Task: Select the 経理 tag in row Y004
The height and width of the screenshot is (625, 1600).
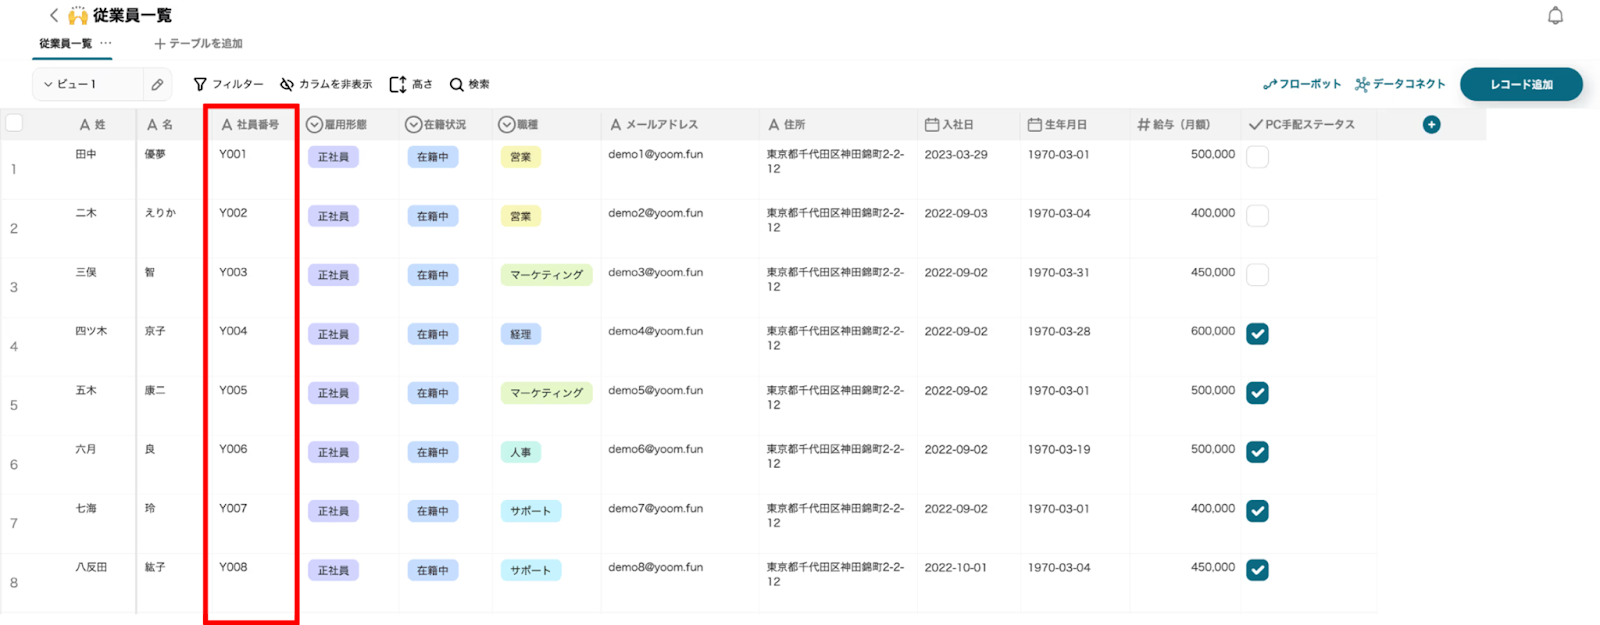Action: [x=520, y=334]
